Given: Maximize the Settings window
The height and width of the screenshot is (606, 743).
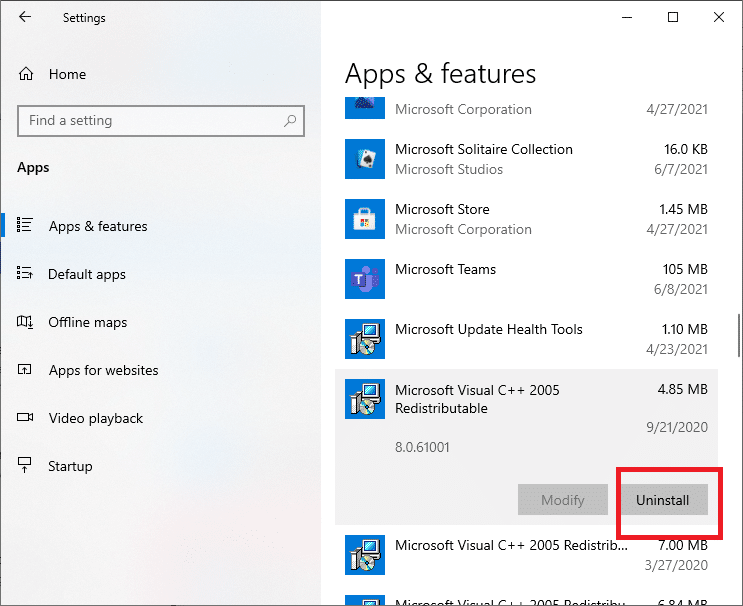Looking at the screenshot, I should click(x=673, y=18).
